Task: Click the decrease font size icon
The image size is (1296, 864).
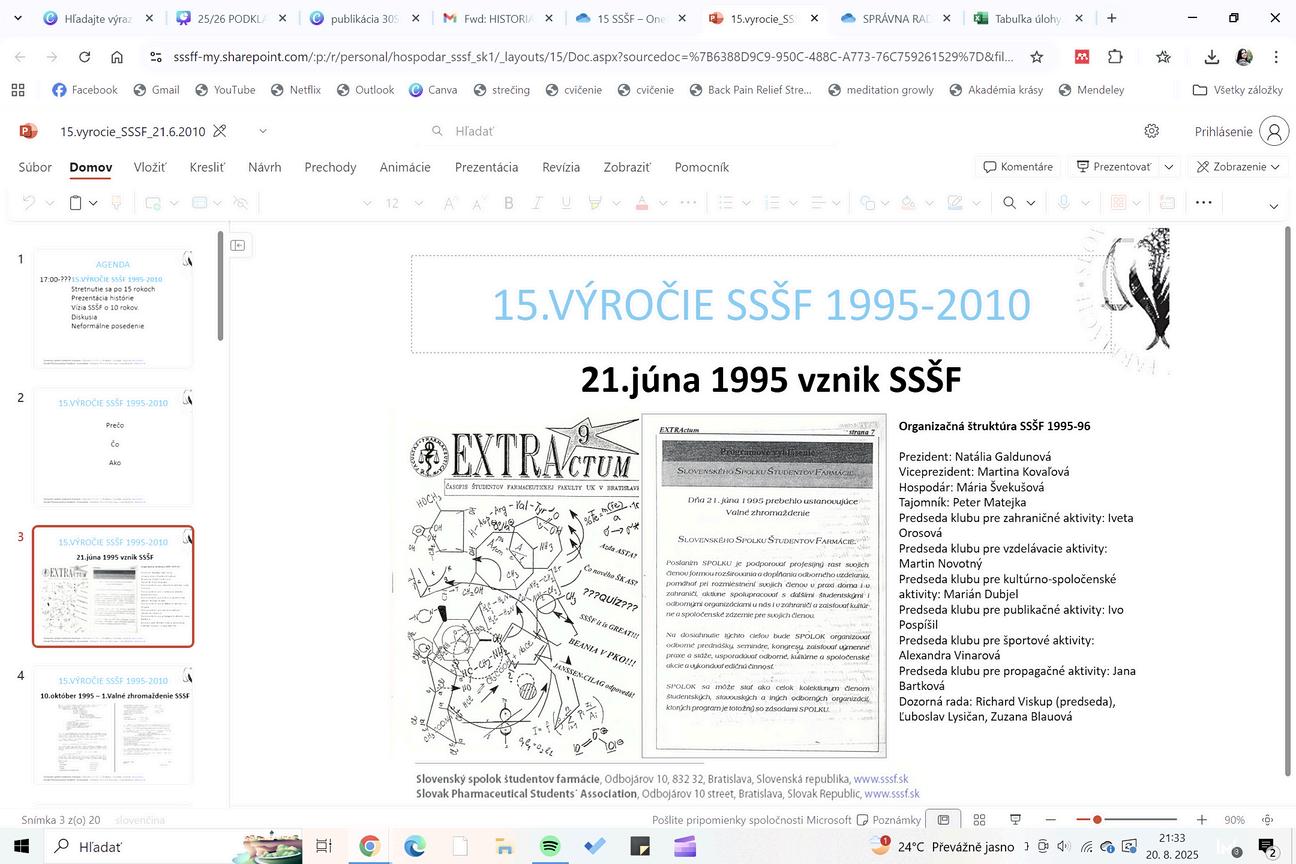Action: pyautogui.click(x=478, y=203)
